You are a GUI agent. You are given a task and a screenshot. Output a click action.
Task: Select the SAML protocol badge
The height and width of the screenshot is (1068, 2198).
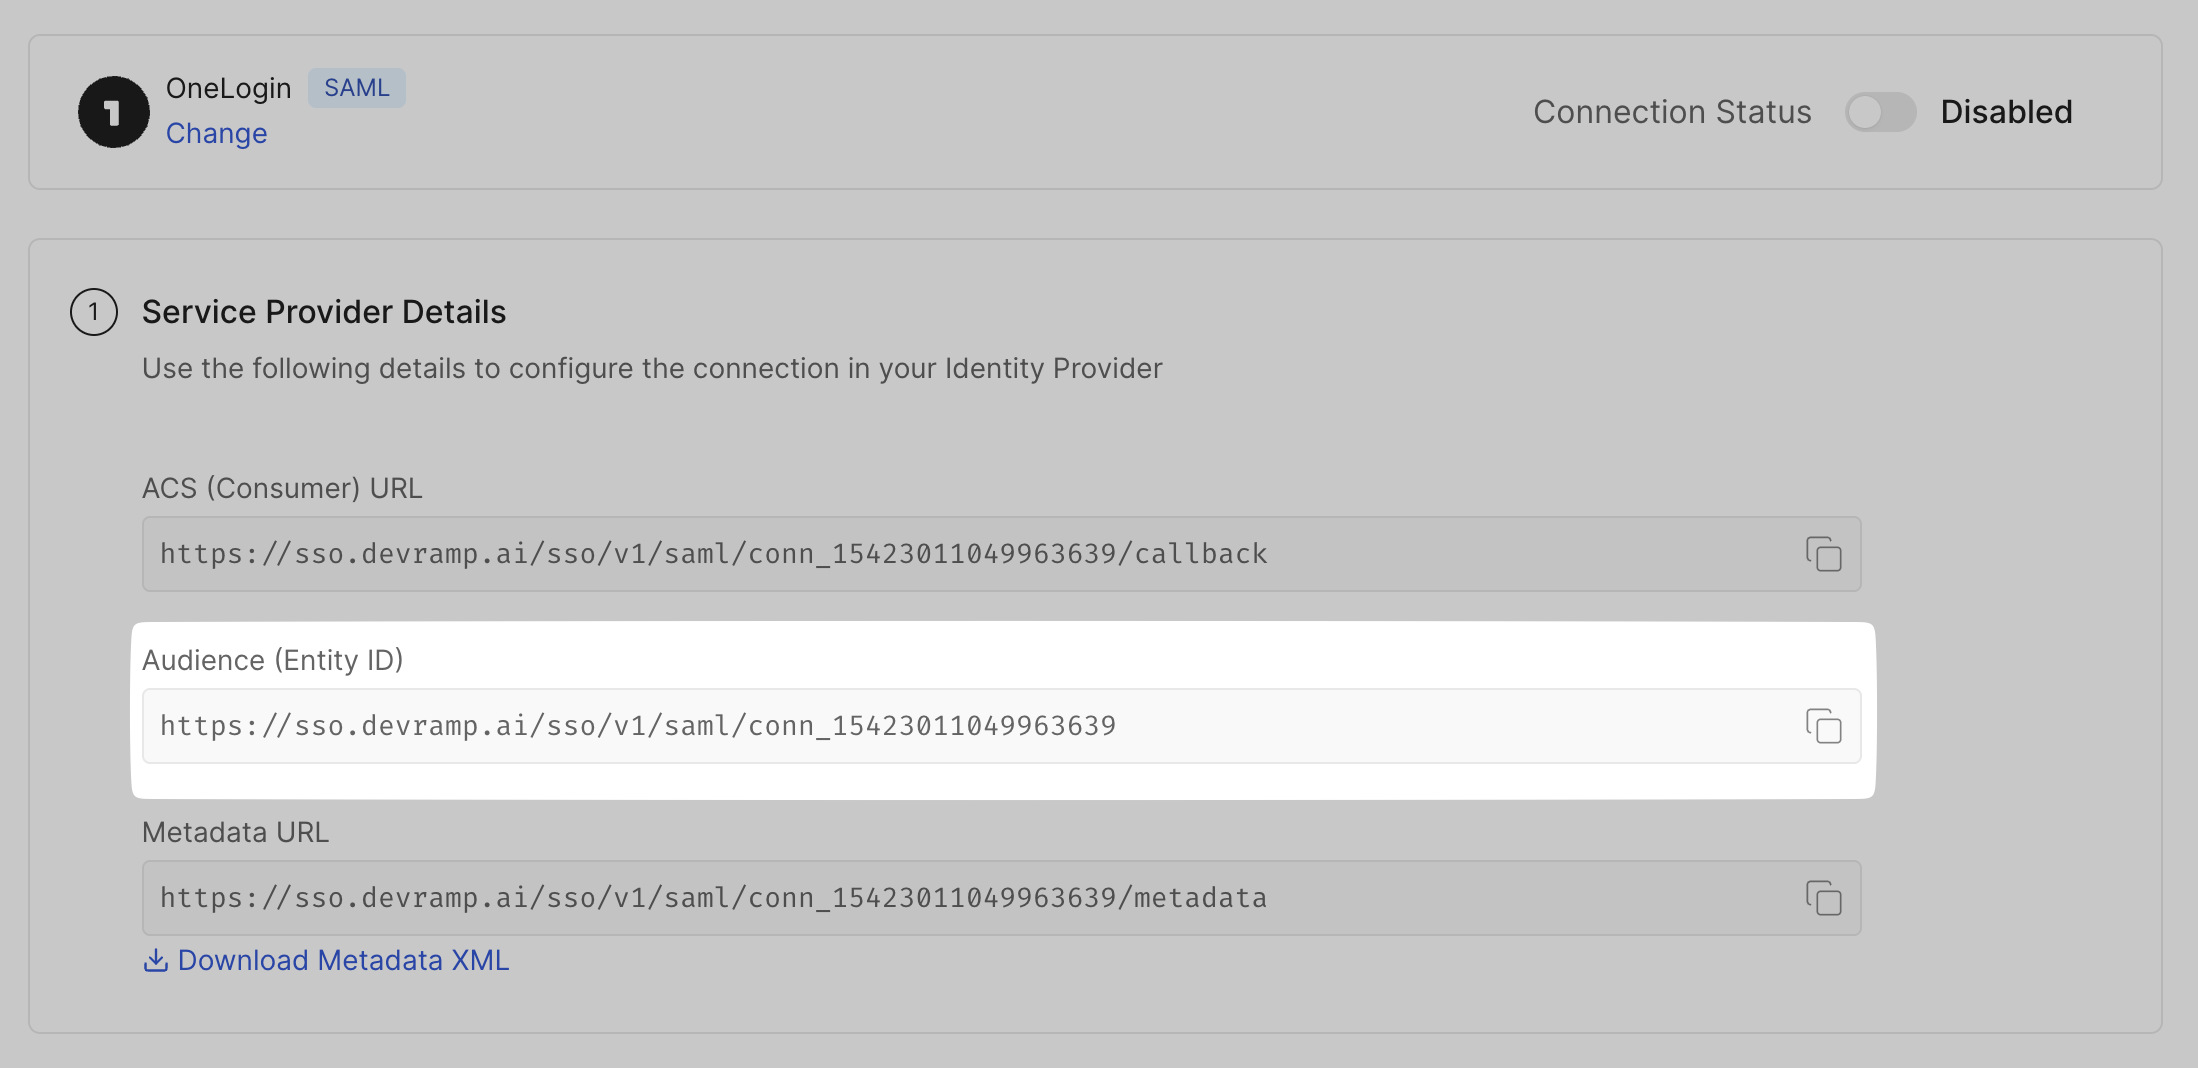(x=356, y=88)
